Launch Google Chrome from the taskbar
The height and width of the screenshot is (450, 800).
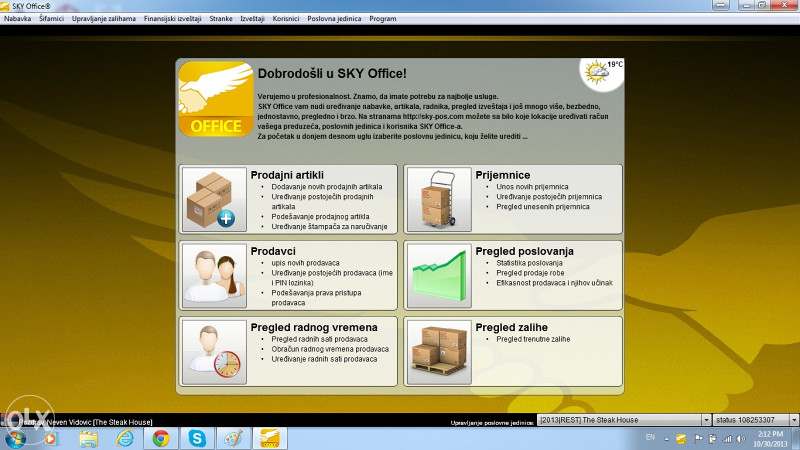pos(161,439)
